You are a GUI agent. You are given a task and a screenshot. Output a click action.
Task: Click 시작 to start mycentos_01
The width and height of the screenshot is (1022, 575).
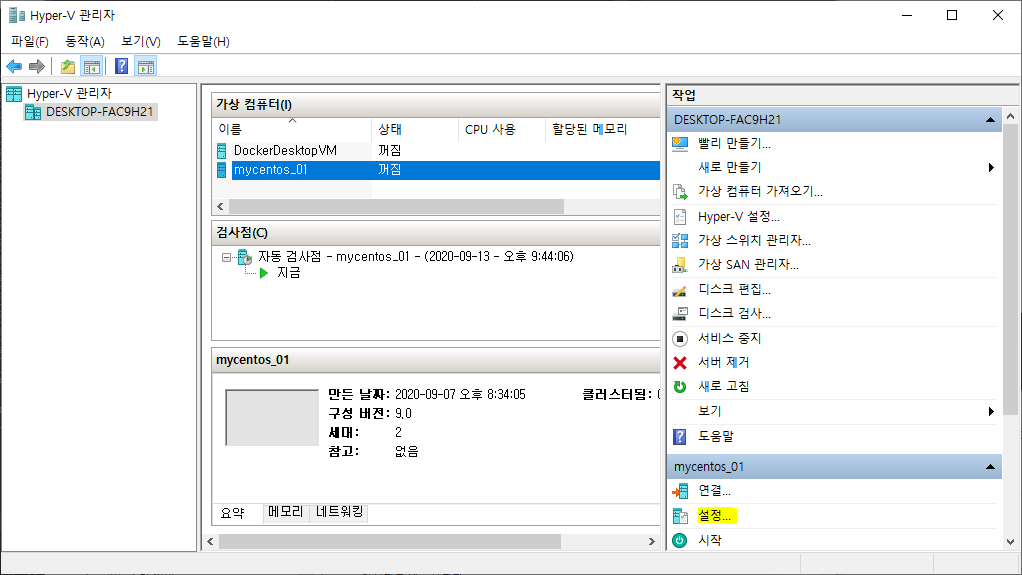[x=710, y=540]
